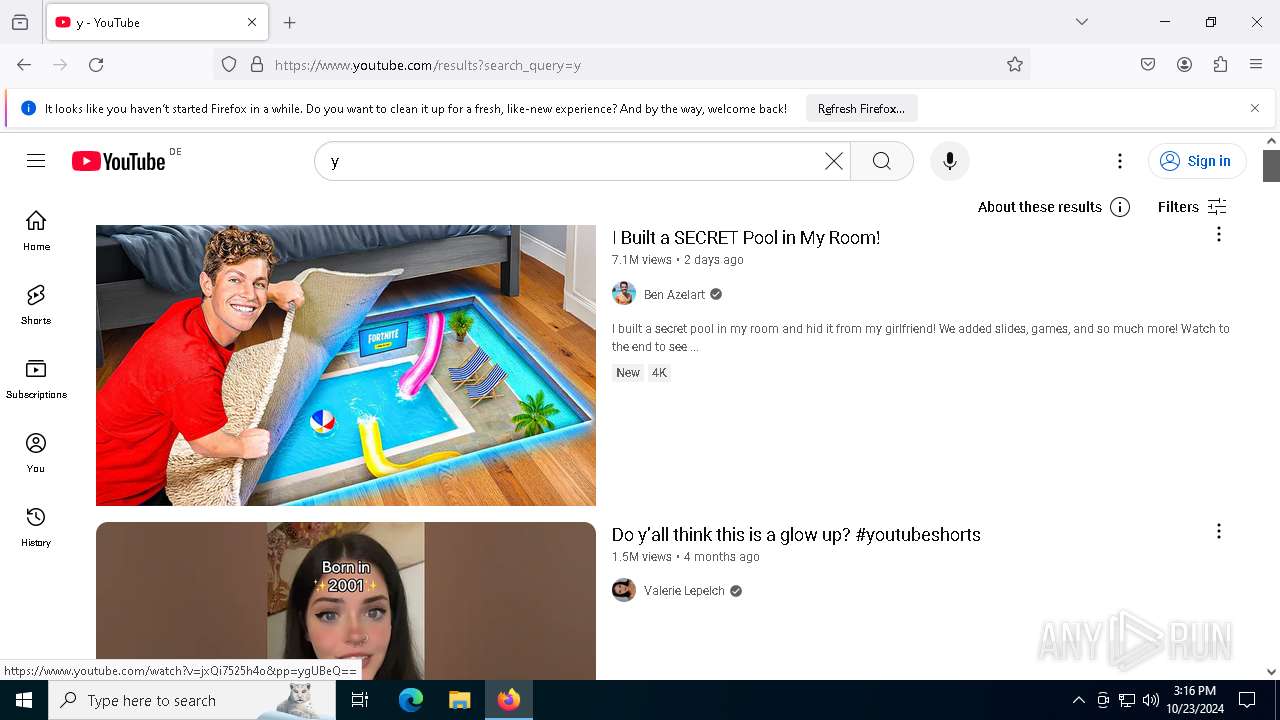This screenshot has width=1280, height=720.
Task: Open the Windows Start menu
Action: pos(24,700)
